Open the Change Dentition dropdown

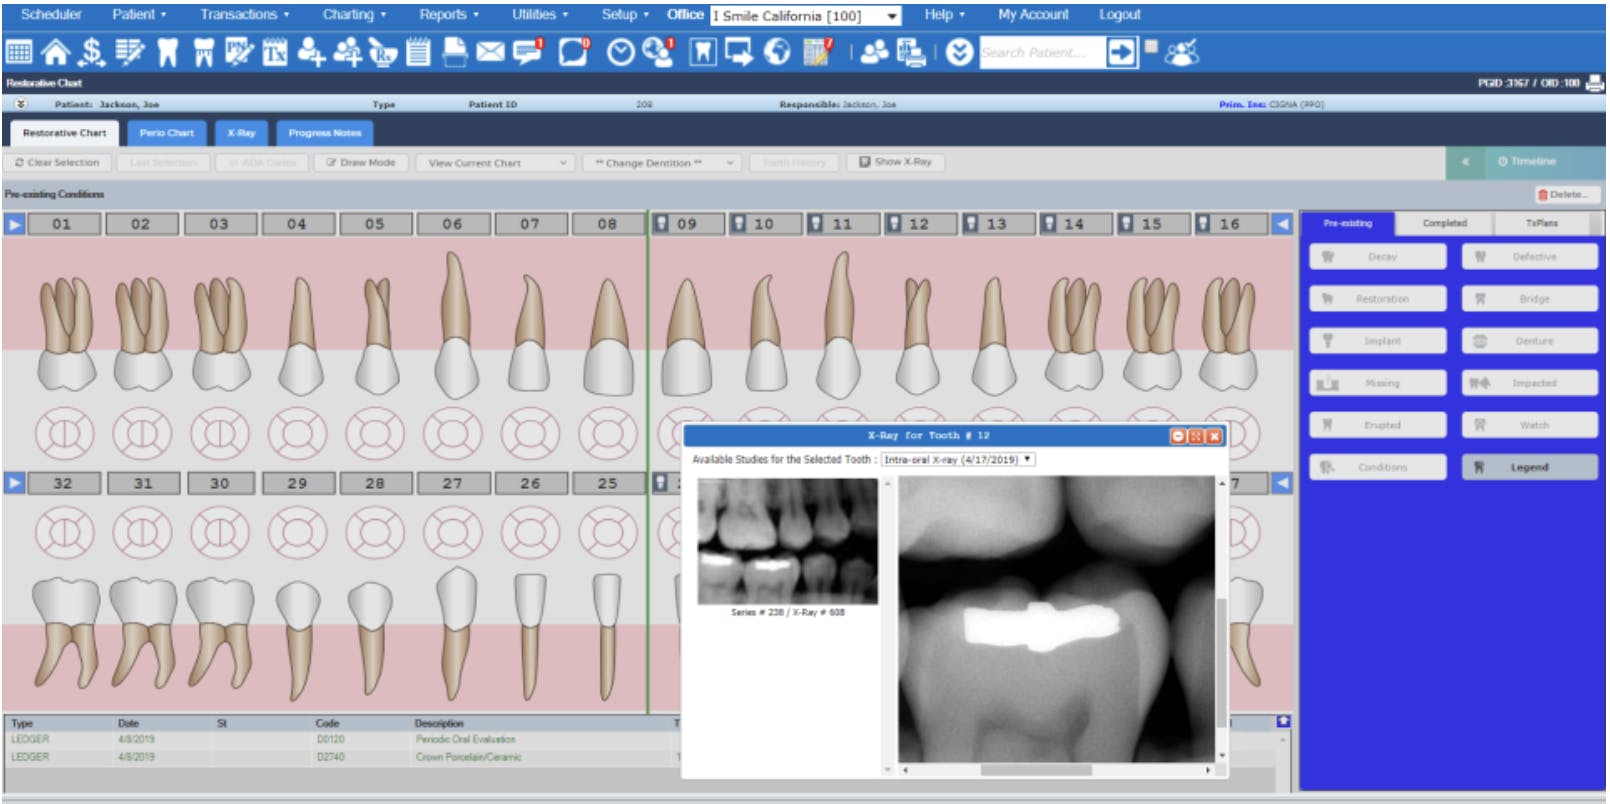click(663, 162)
